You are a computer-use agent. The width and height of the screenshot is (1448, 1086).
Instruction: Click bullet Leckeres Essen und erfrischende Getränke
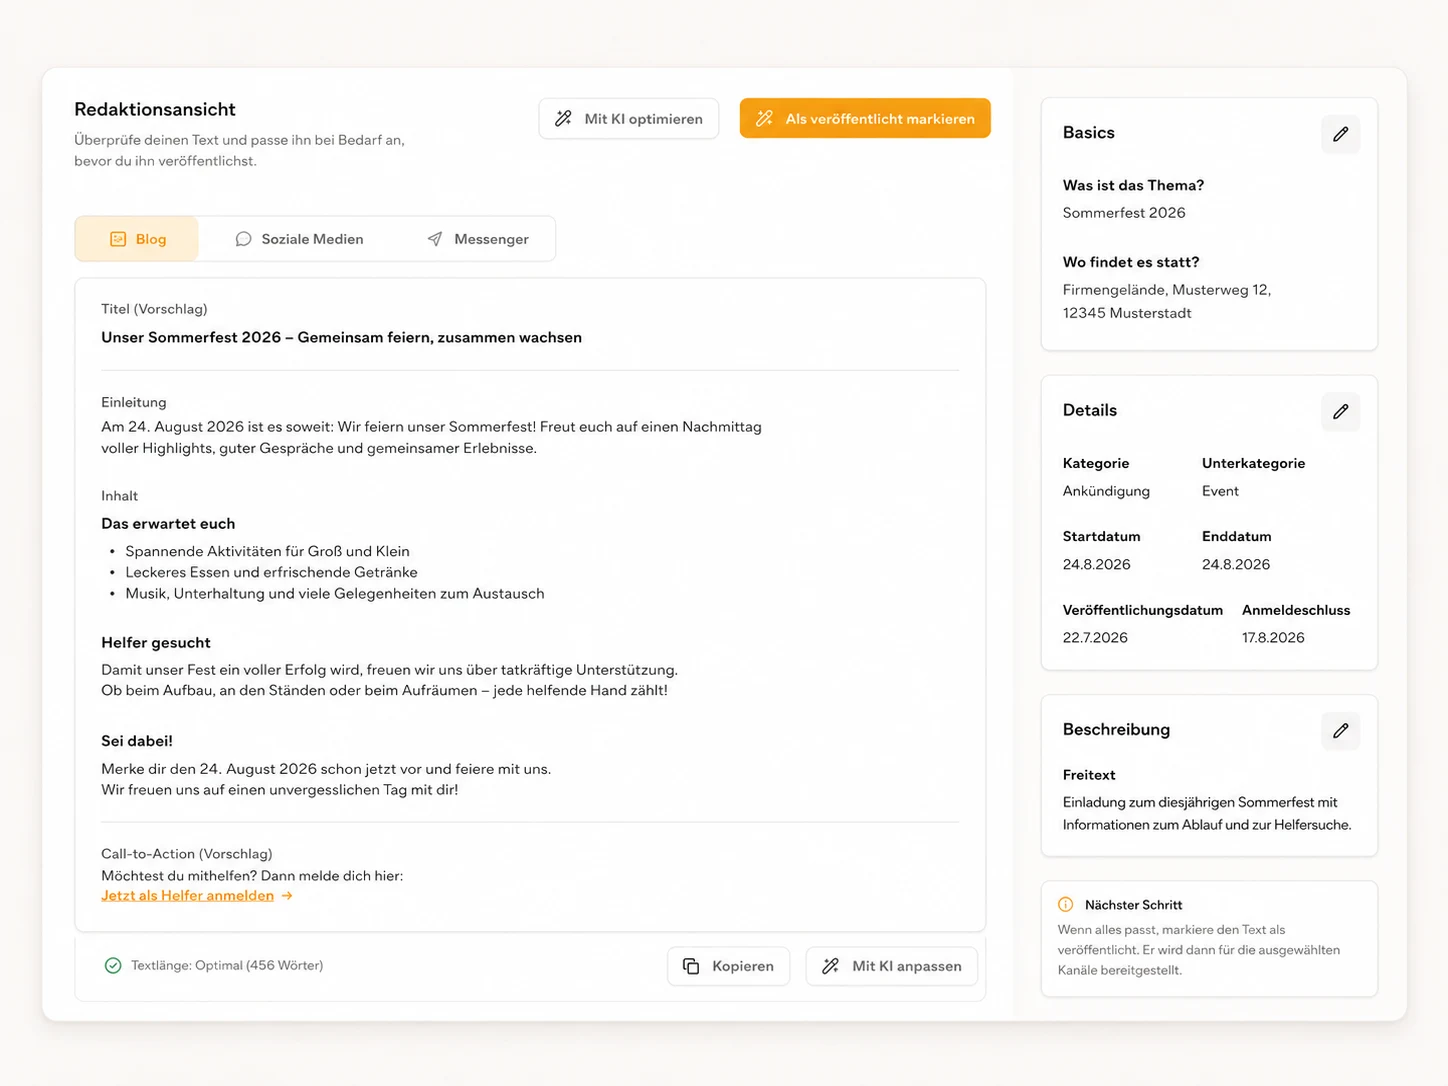click(271, 573)
